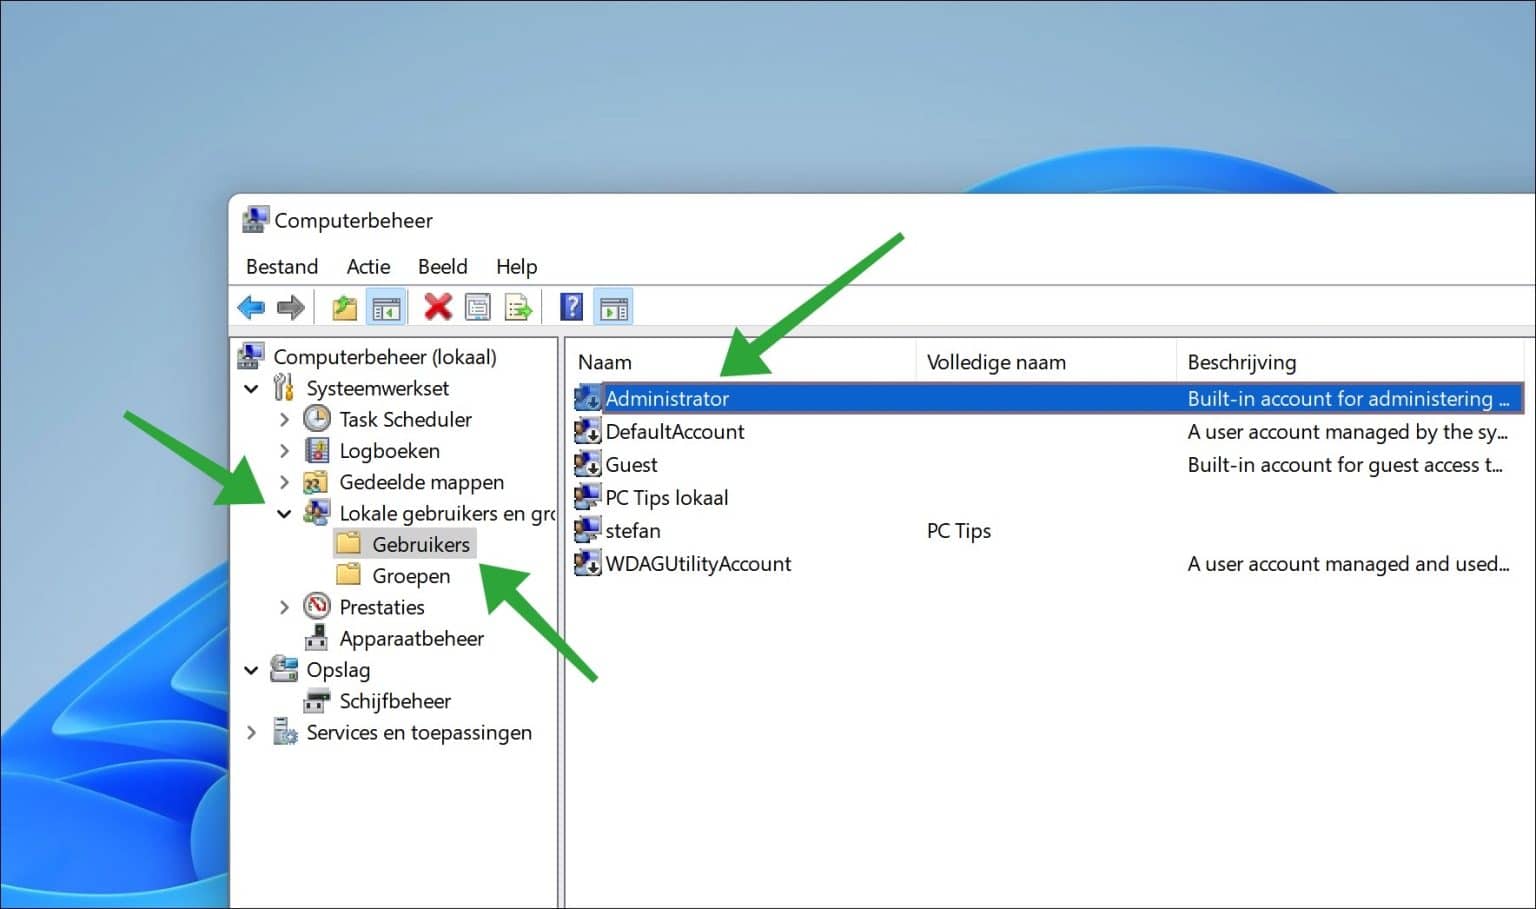This screenshot has height=909, width=1536.
Task: Toggle the console tree visibility icon
Action: [386, 306]
